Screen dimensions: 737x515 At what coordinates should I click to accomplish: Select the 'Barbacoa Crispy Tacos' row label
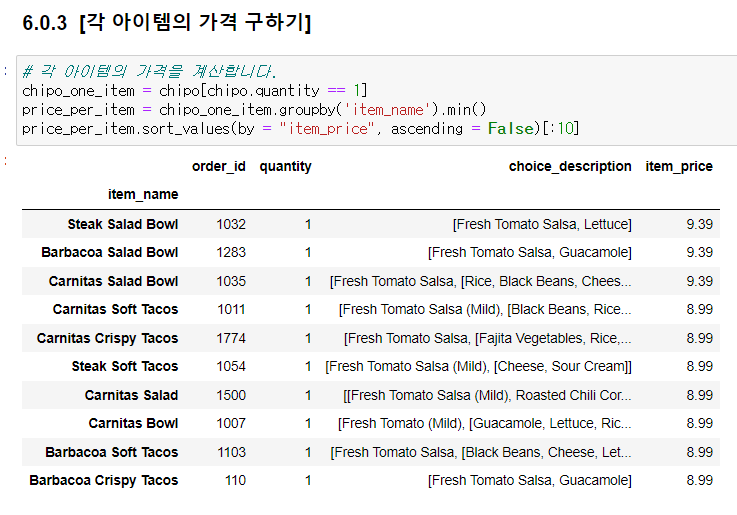(x=103, y=480)
